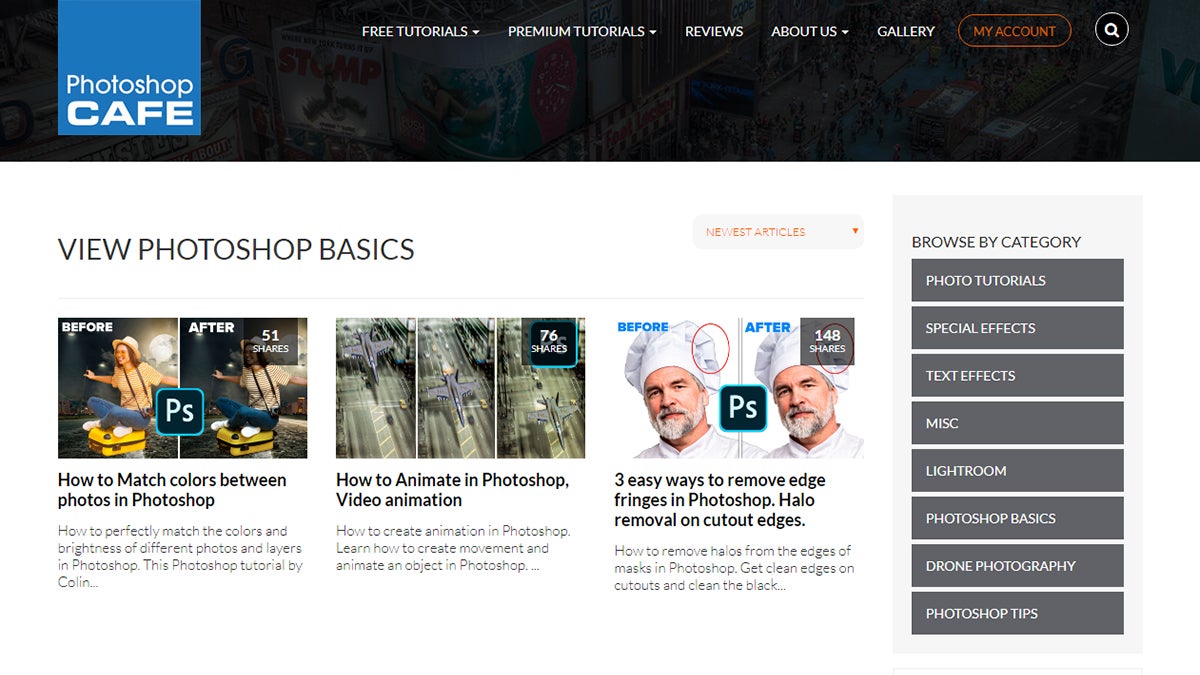Open '3 easy ways to remove edge fringes' title
The image size is (1200, 675).
720,500
